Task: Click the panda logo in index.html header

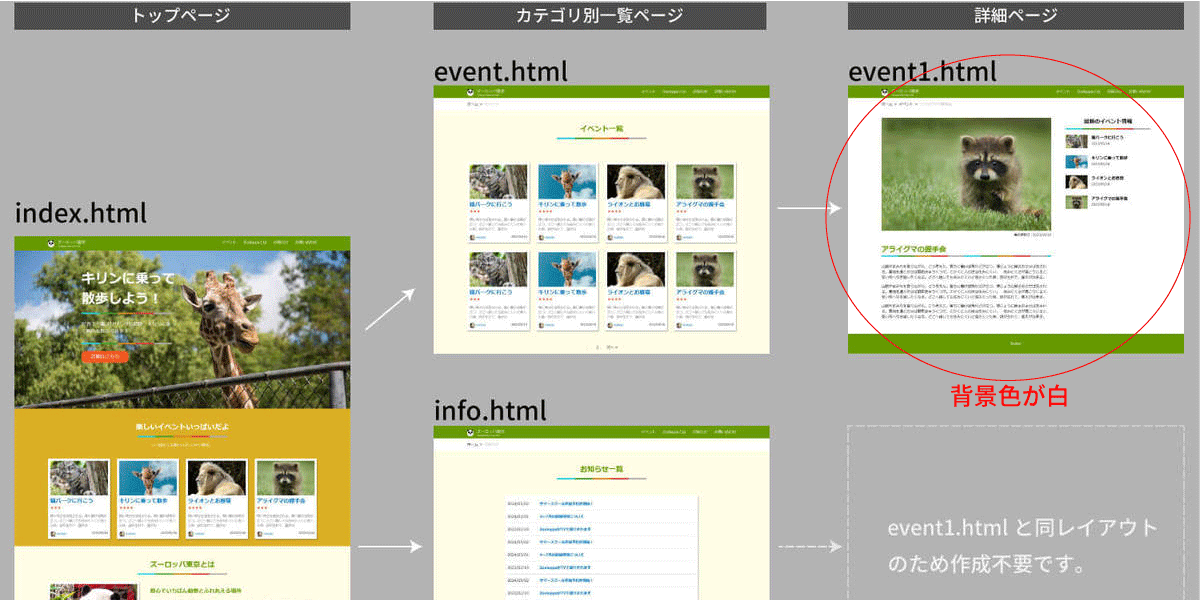Action: [x=51, y=243]
